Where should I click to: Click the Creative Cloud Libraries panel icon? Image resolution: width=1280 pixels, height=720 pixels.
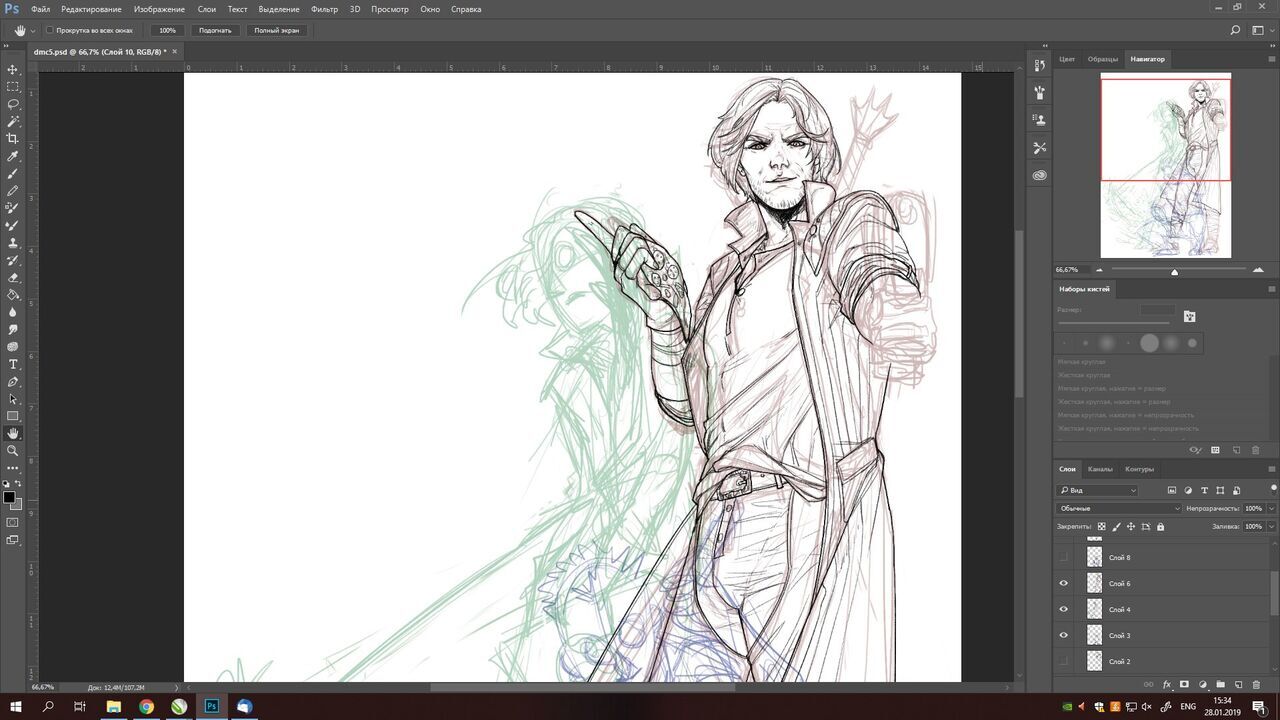click(1040, 175)
